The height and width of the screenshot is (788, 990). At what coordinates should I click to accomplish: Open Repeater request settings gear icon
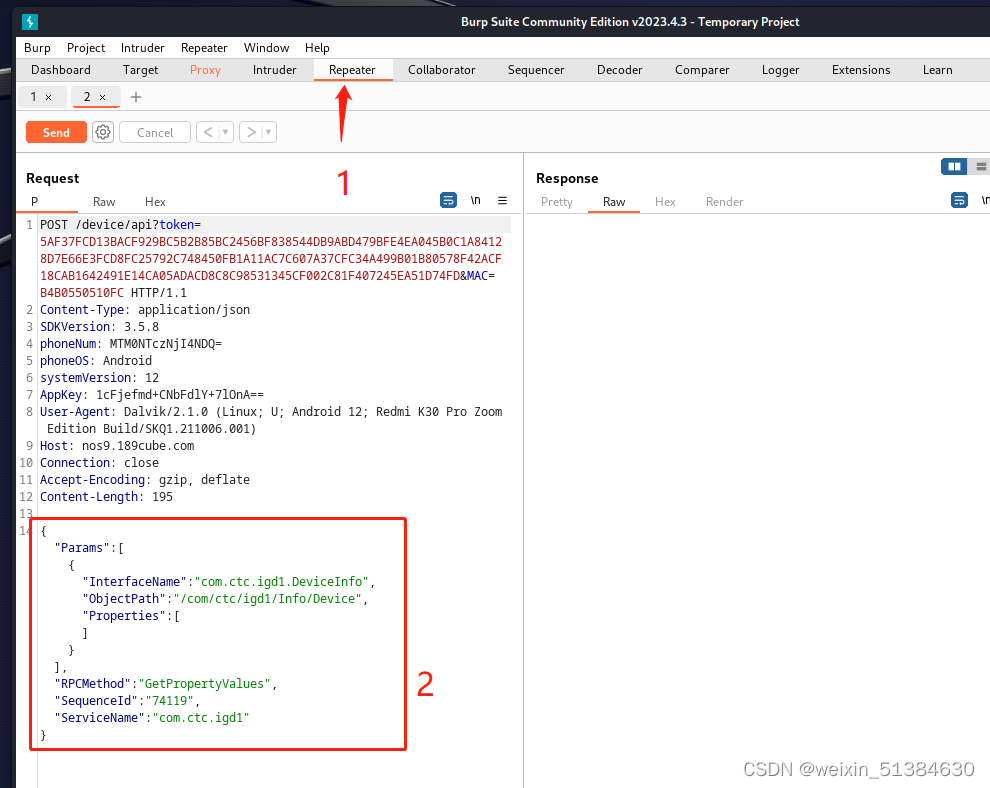click(103, 132)
